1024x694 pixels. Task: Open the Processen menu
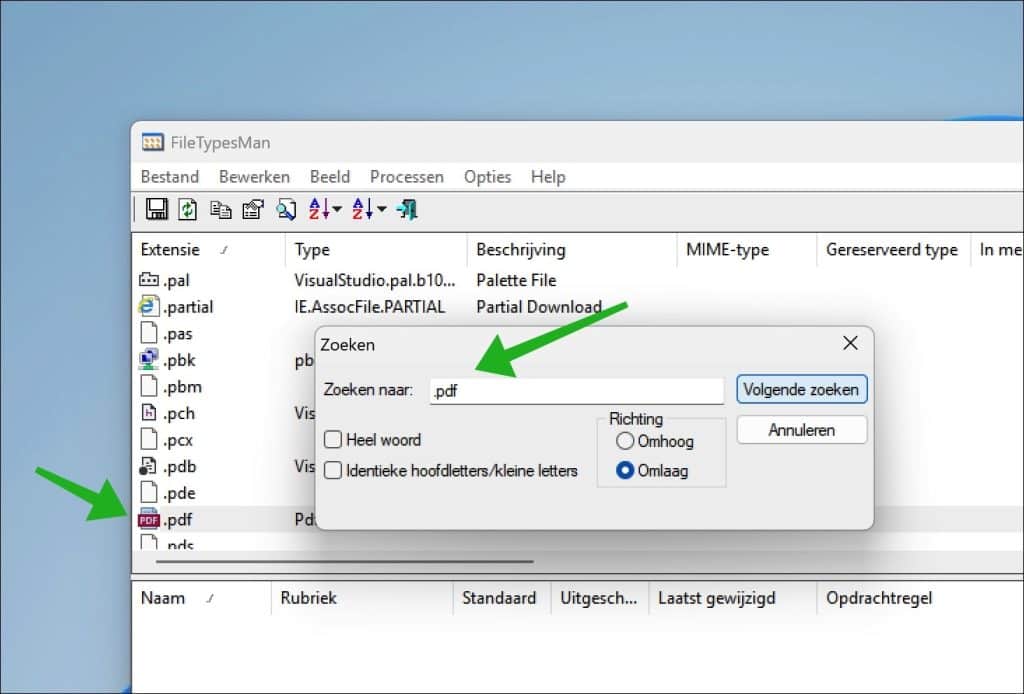[x=407, y=176]
